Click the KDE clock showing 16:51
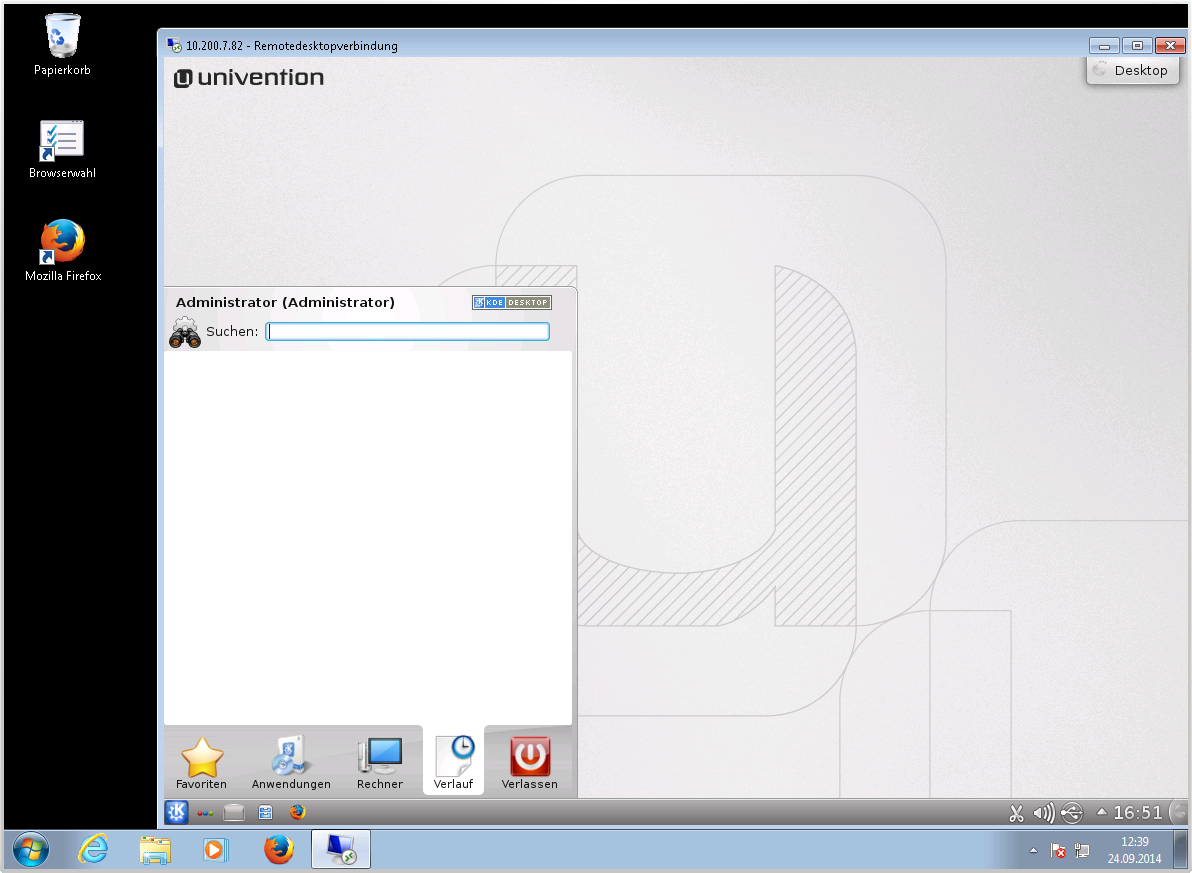This screenshot has height=873, width=1192. (1138, 813)
